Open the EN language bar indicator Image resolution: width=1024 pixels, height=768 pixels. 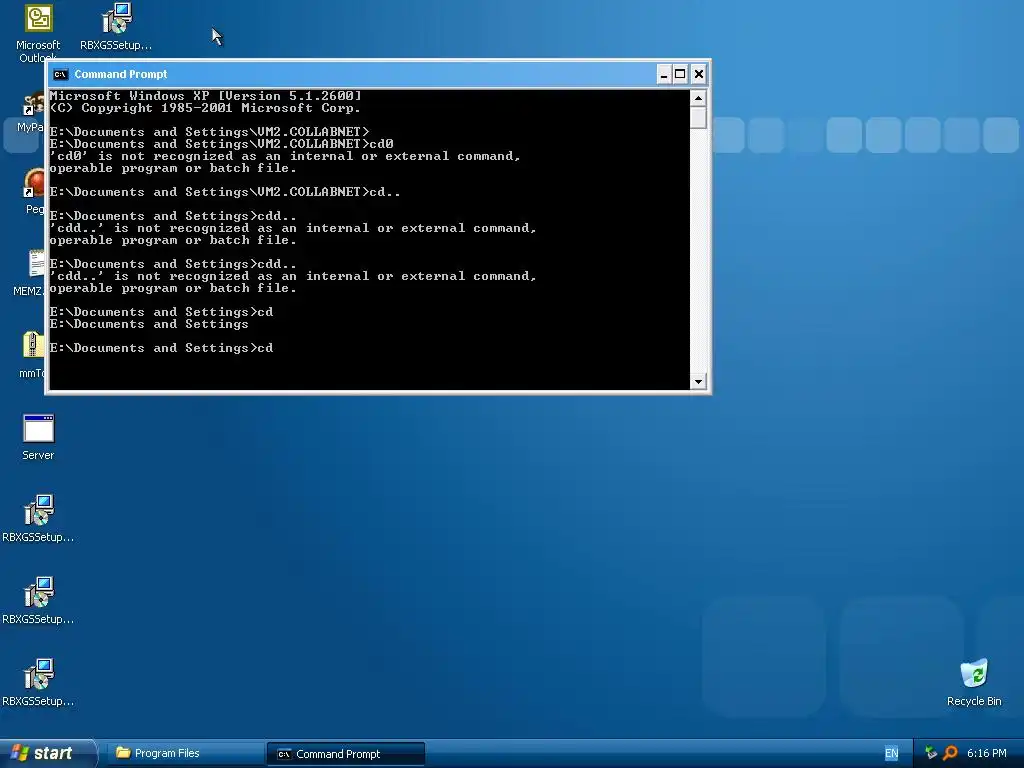(891, 753)
